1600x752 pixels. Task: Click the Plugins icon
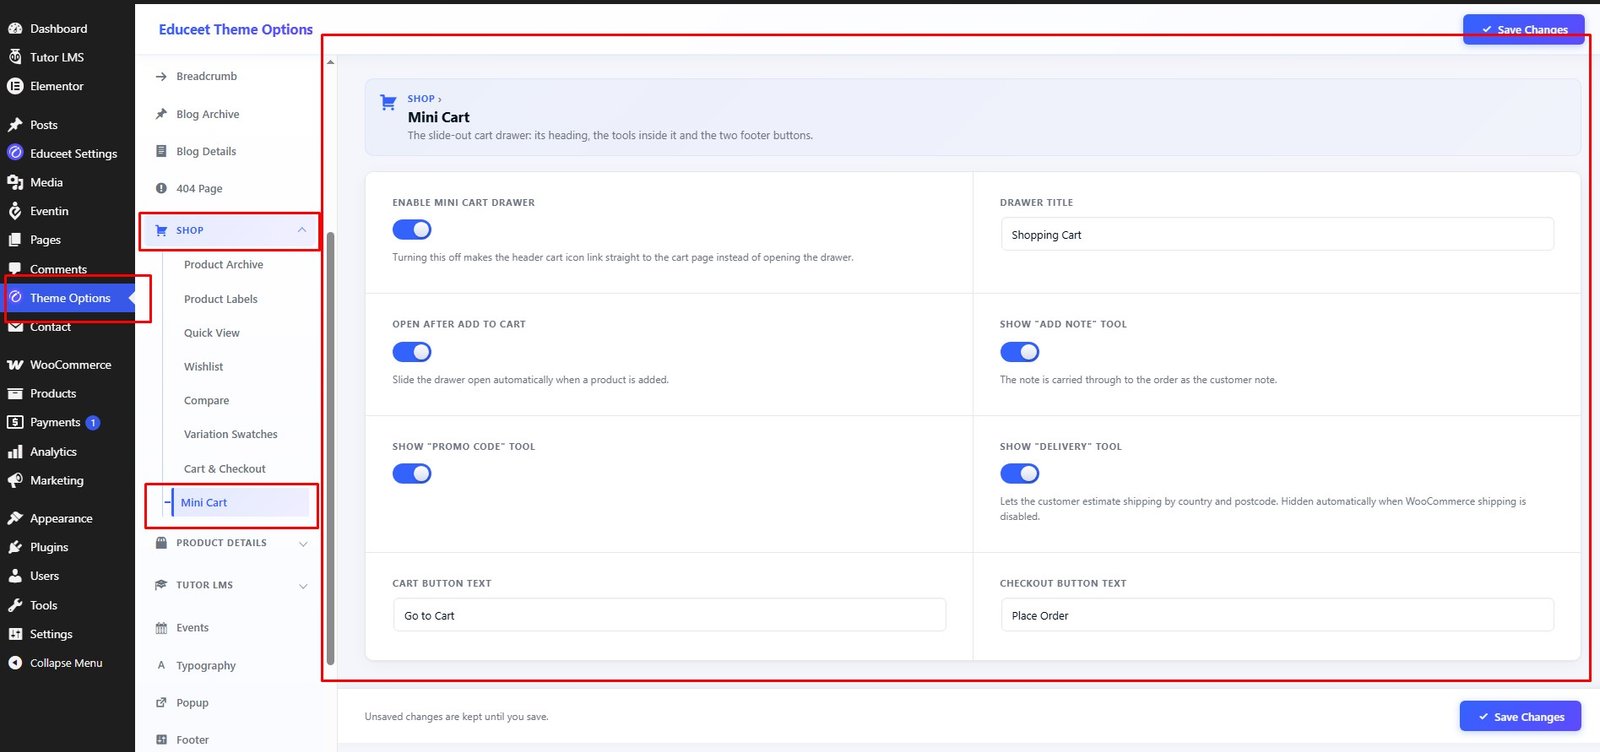(x=15, y=547)
